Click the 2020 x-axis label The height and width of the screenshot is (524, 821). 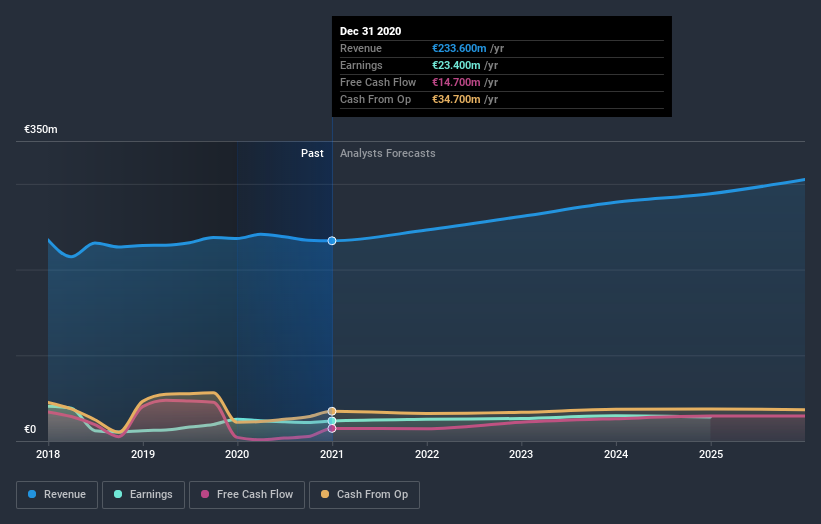tap(237, 454)
